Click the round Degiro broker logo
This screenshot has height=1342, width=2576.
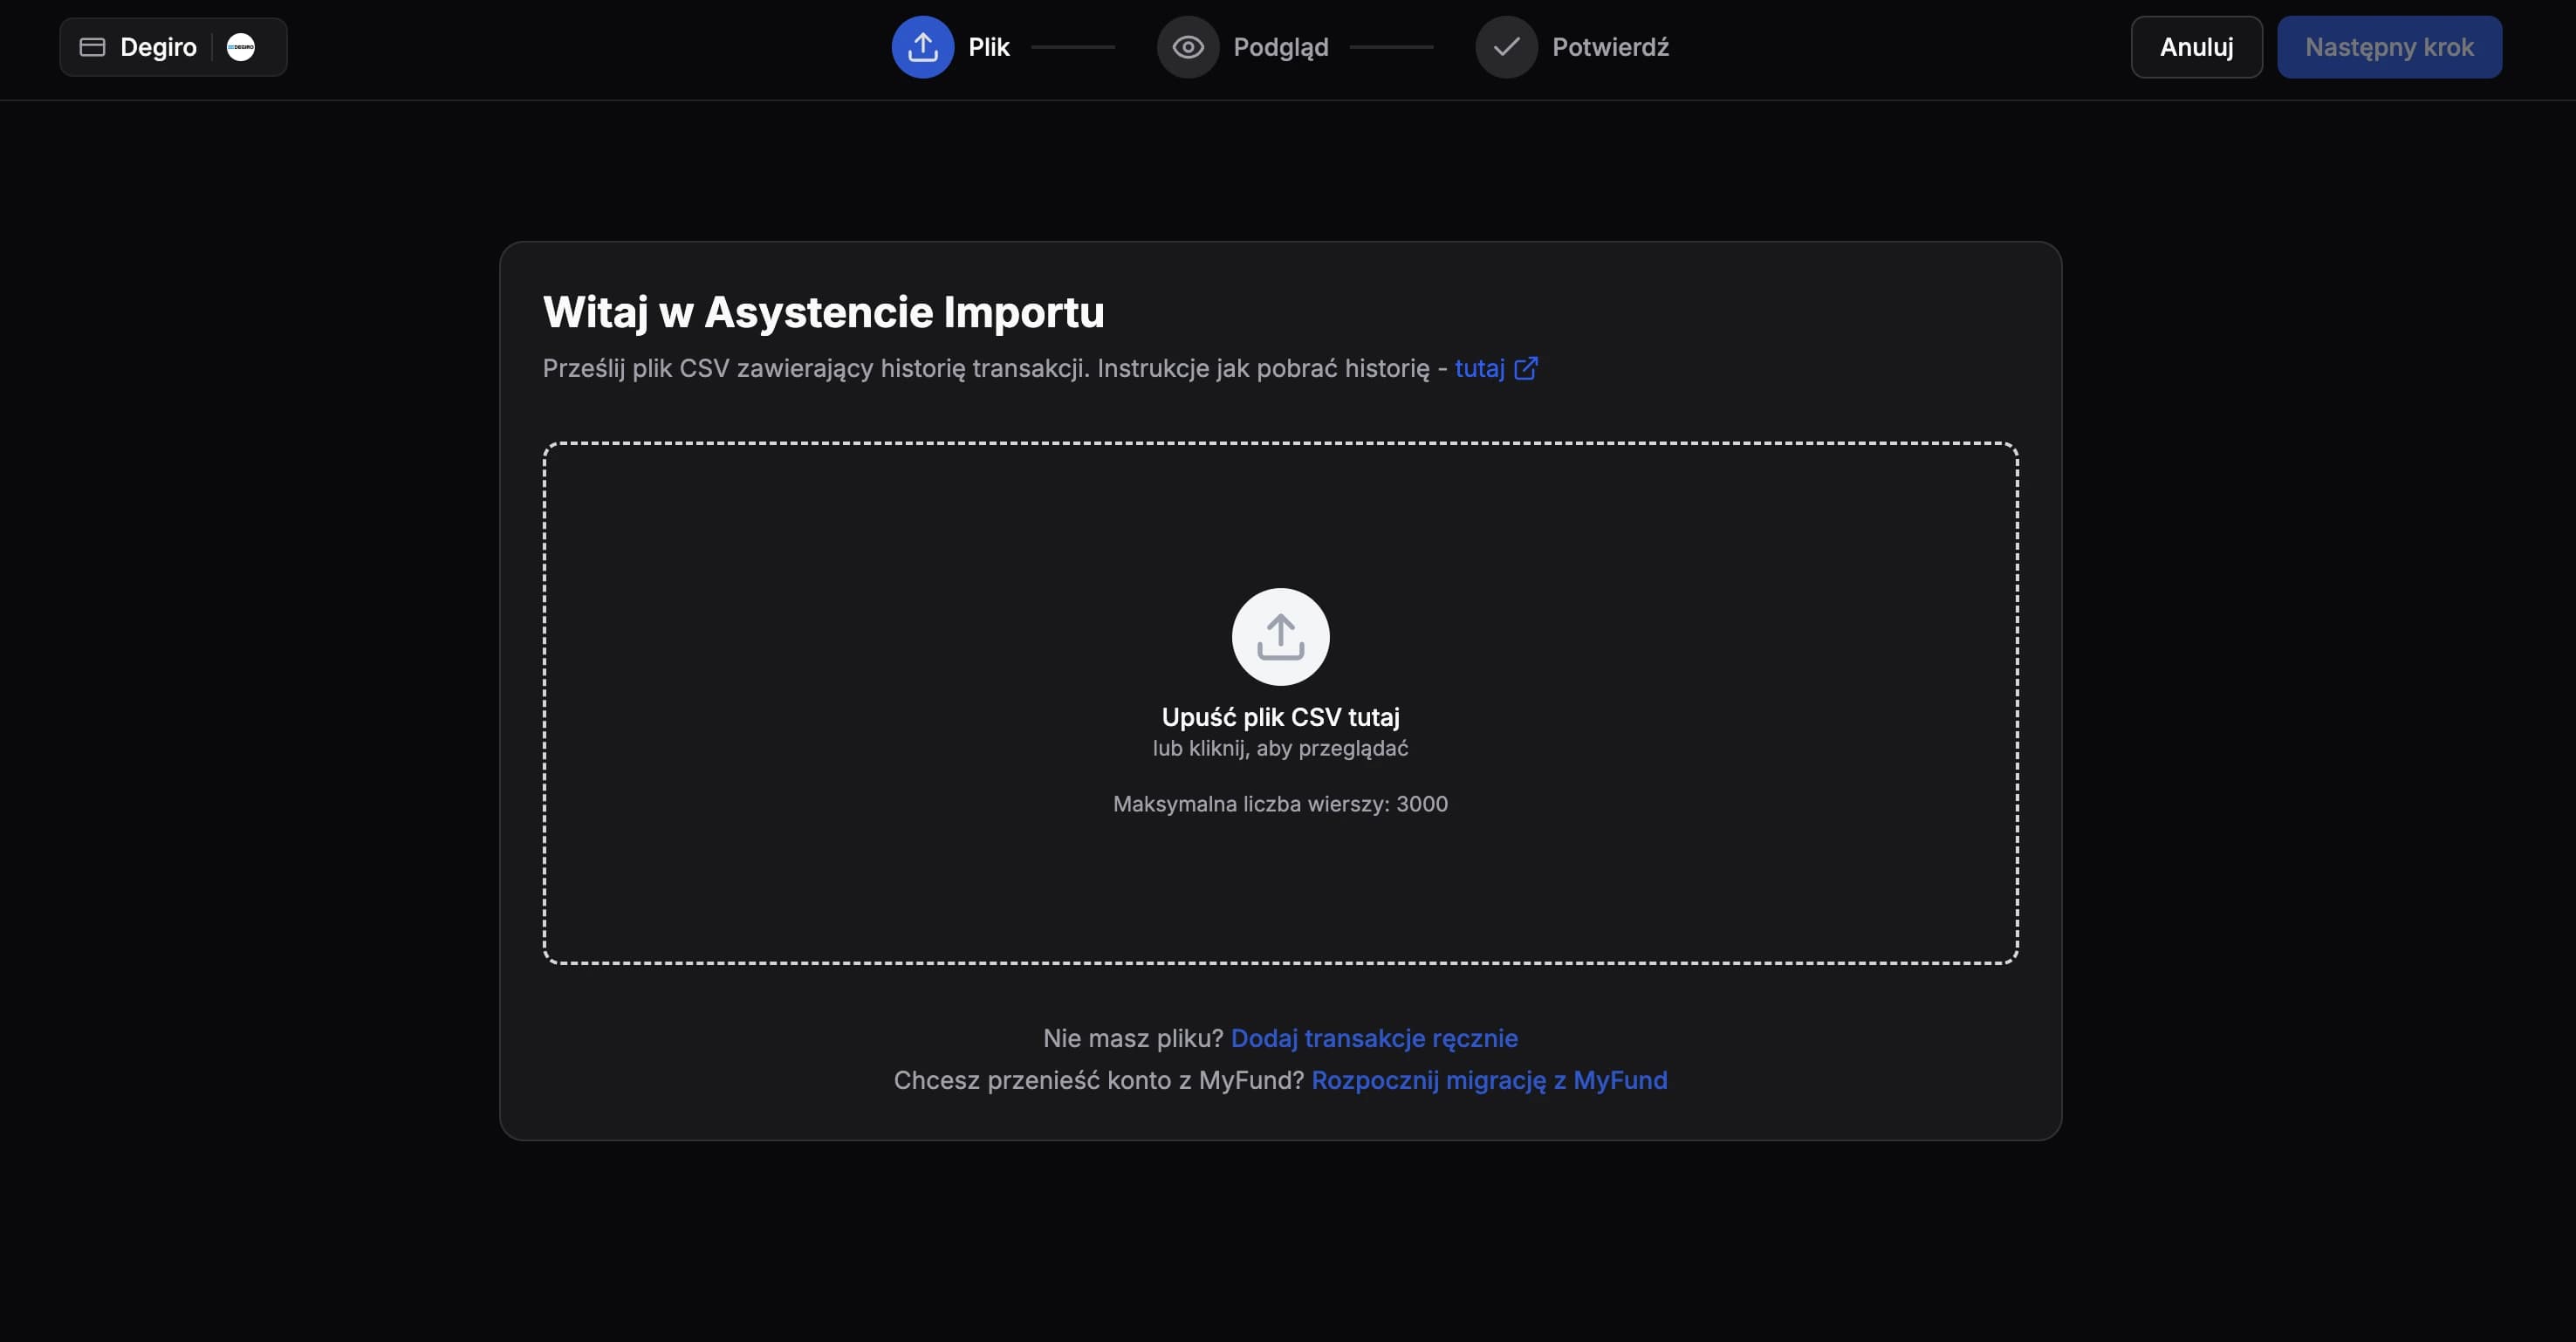[x=241, y=47]
